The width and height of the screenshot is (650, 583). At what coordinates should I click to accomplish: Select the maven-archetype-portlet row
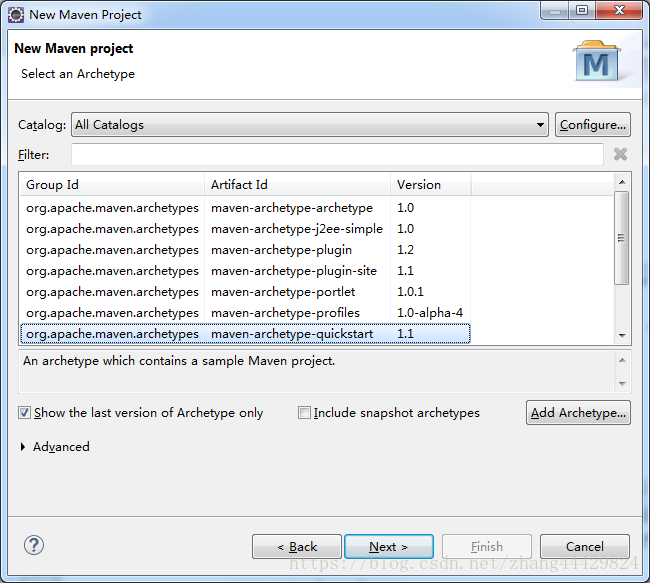pyautogui.click(x=245, y=292)
